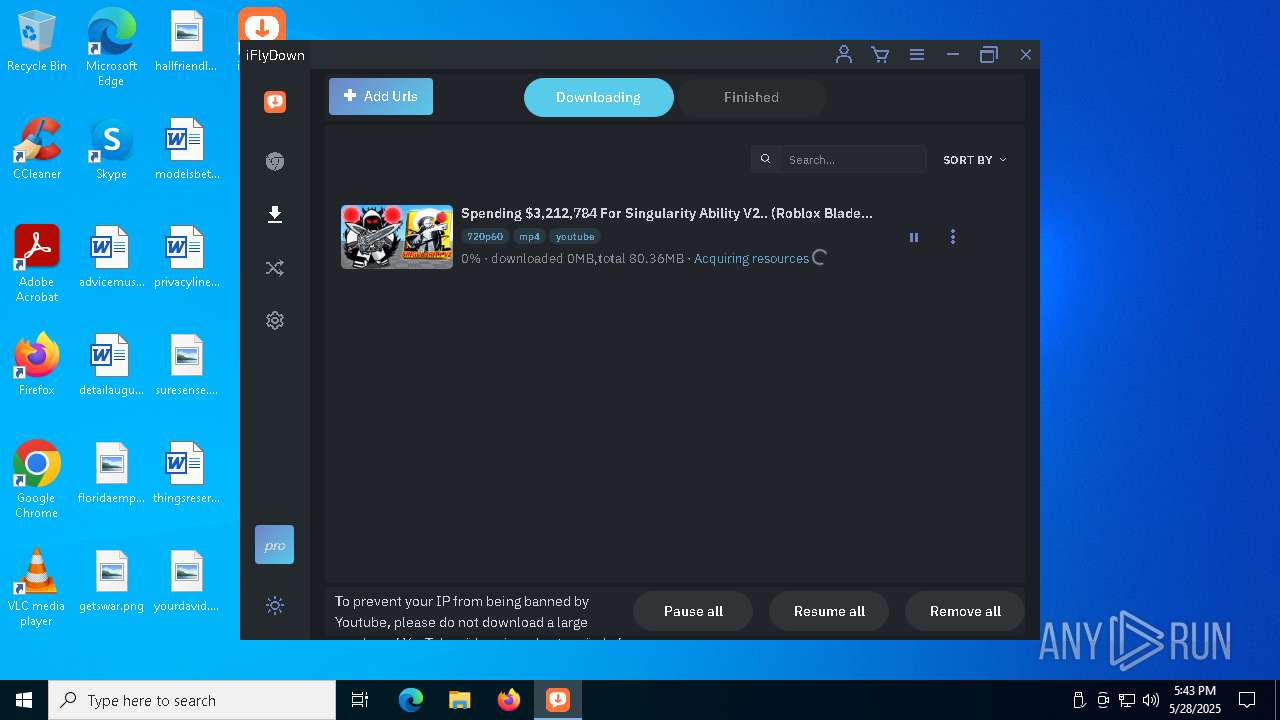The width and height of the screenshot is (1280, 720).
Task: Select the suresense image file
Action: [x=186, y=366]
